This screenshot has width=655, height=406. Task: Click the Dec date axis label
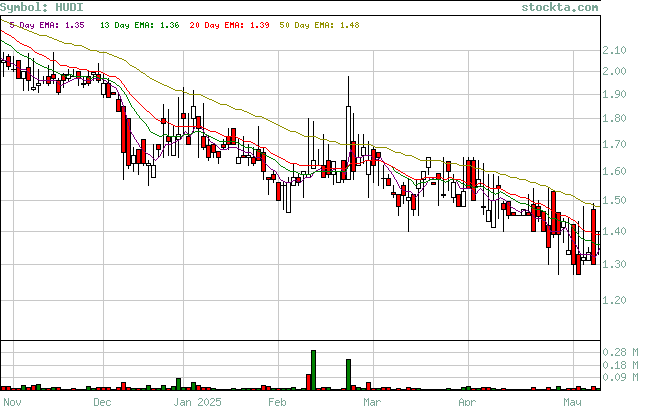click(102, 402)
